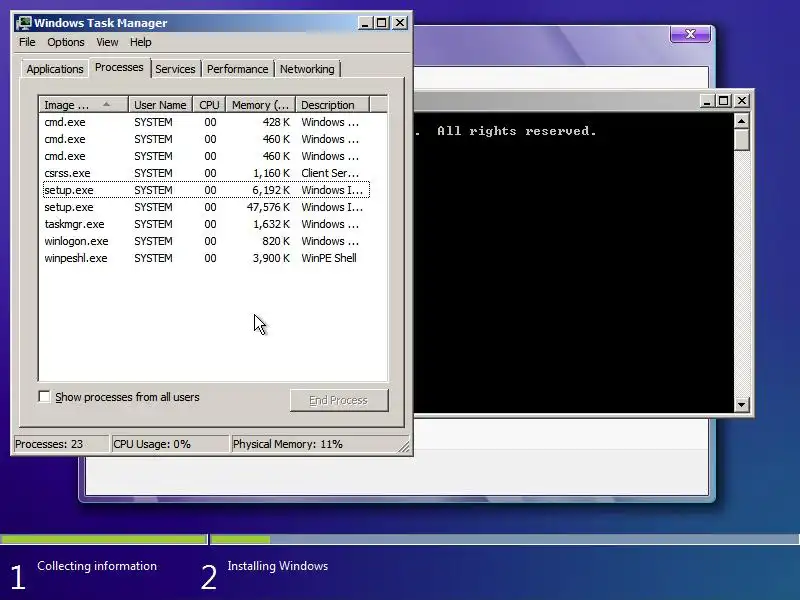Open the Options menu
This screenshot has height=600, width=800.
click(x=66, y=42)
